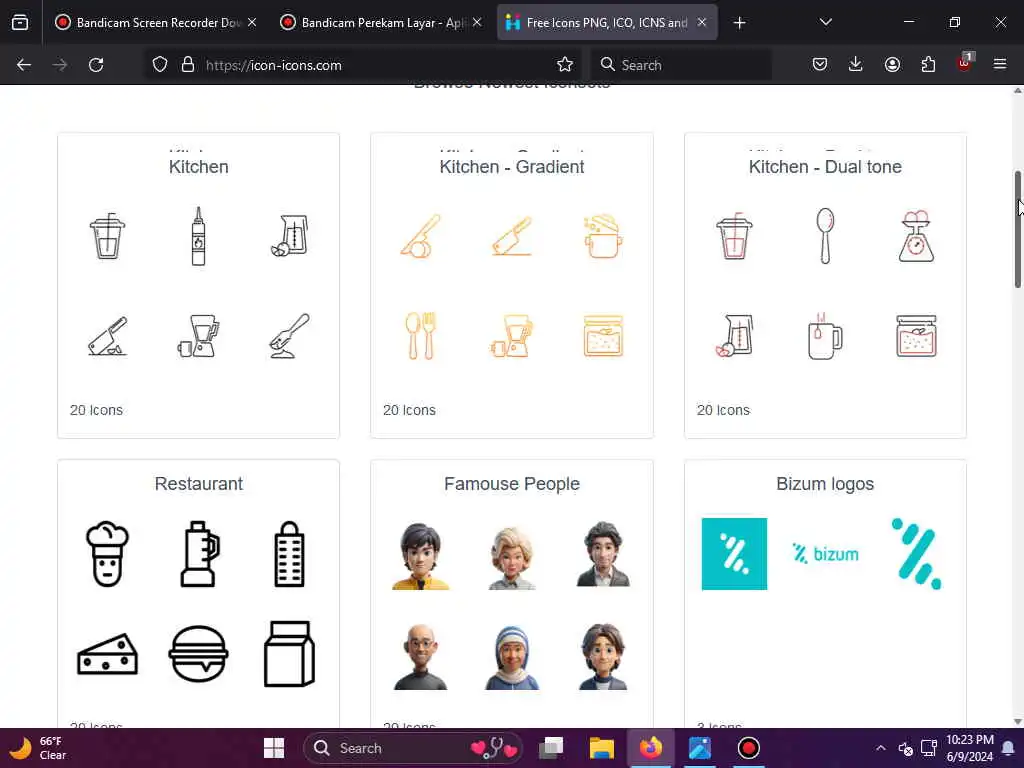Screen dimensions: 1024x768
Task: Show site tracking protection shield info
Action: (160, 65)
